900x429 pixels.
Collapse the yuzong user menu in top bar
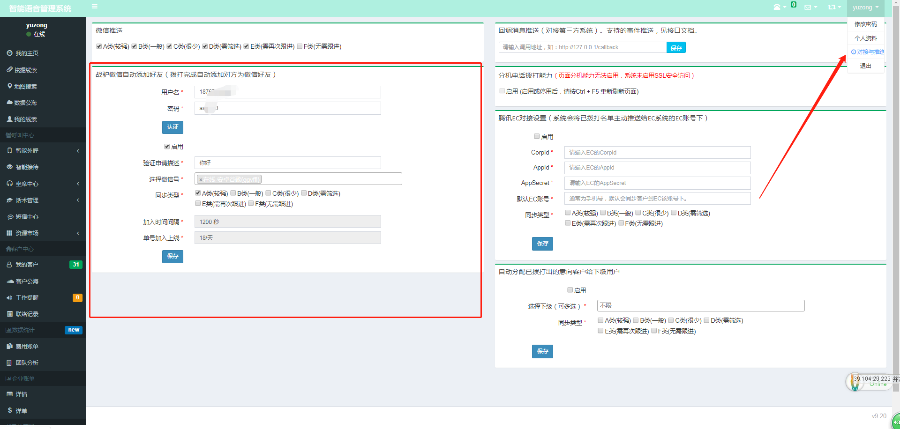pos(866,7)
